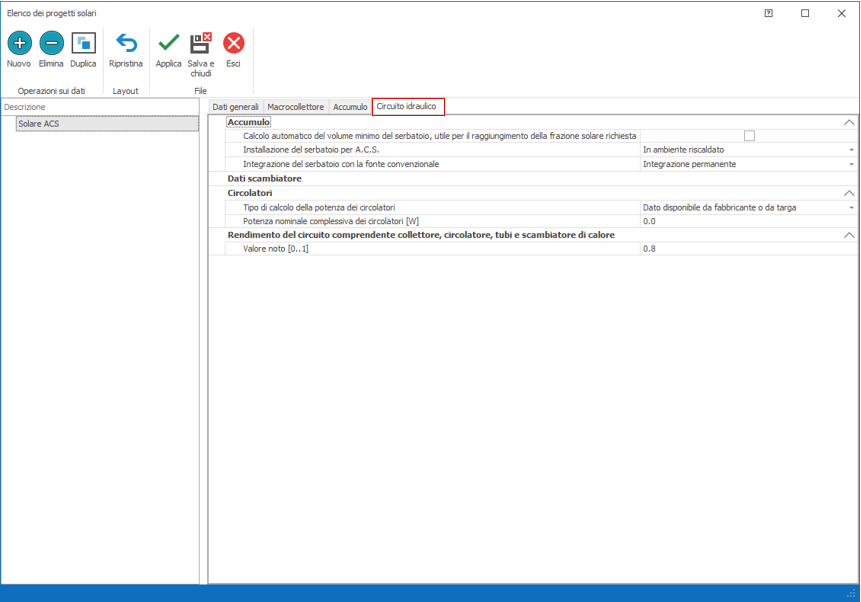Select Solare ACS in project list
This screenshot has width=861, height=602.
(x=107, y=124)
